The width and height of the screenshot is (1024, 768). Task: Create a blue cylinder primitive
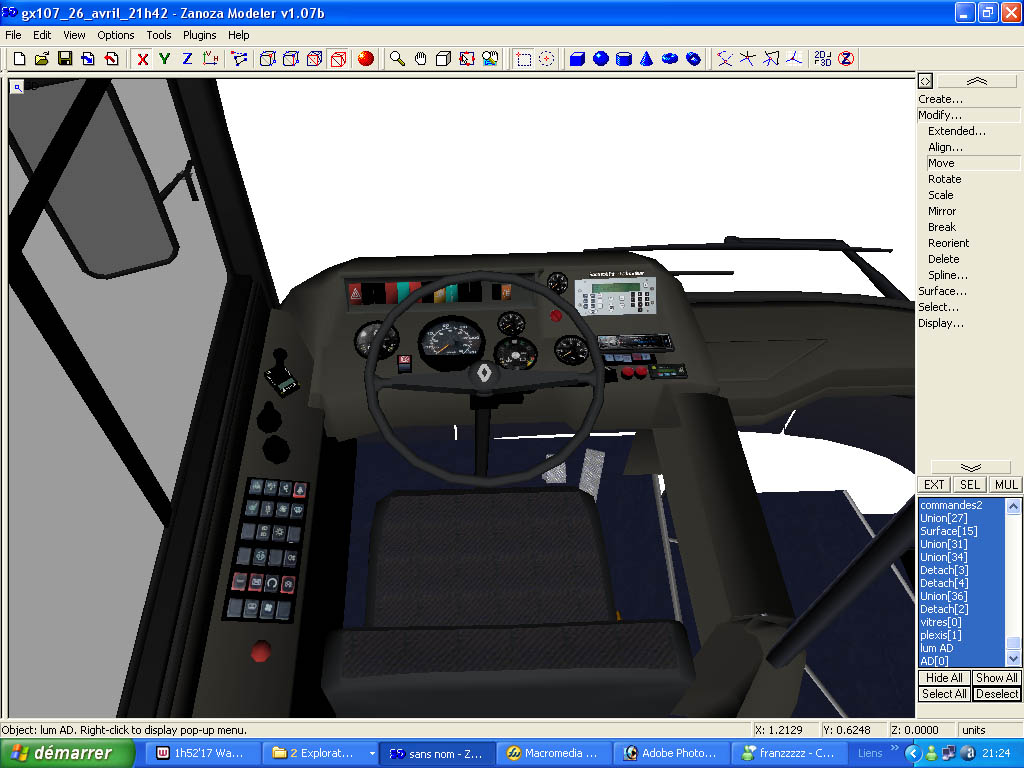tap(624, 59)
